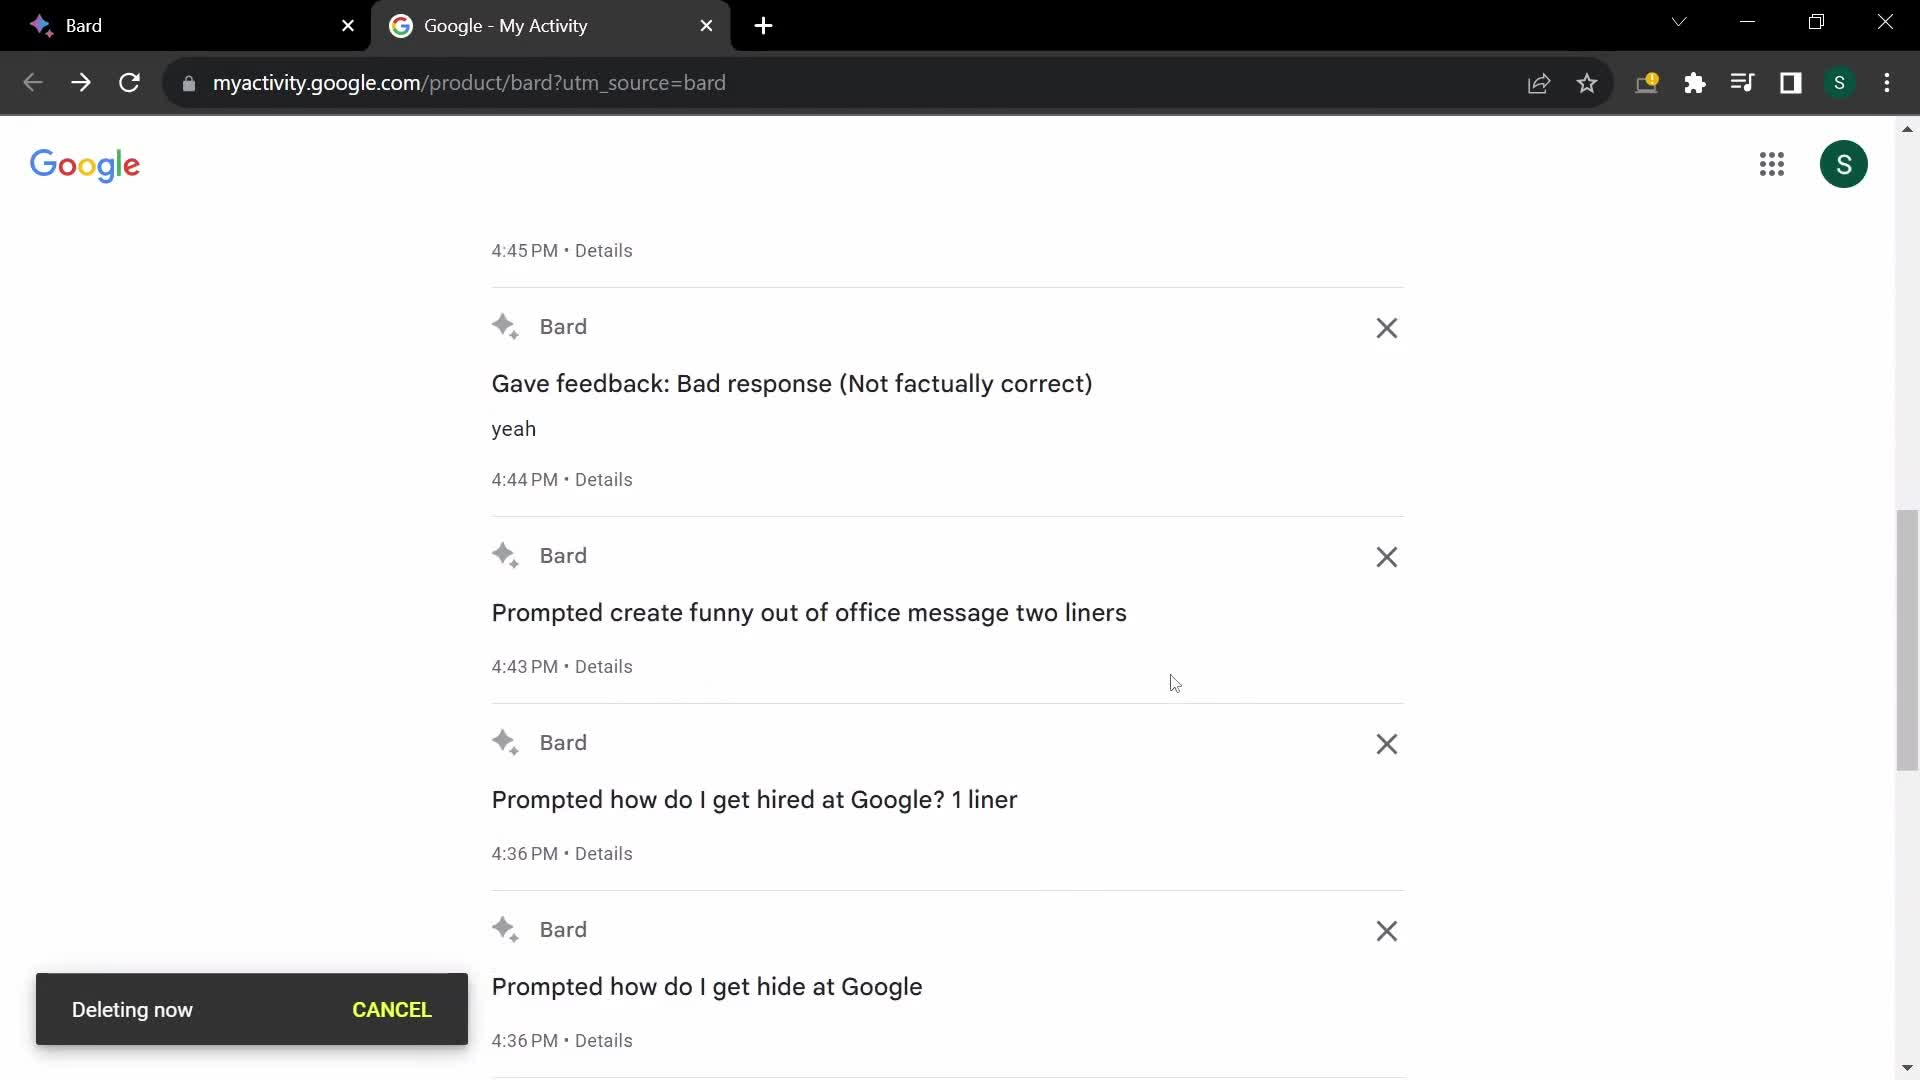Cancel the current deletion action
This screenshot has height=1080, width=1920.
(x=392, y=1009)
